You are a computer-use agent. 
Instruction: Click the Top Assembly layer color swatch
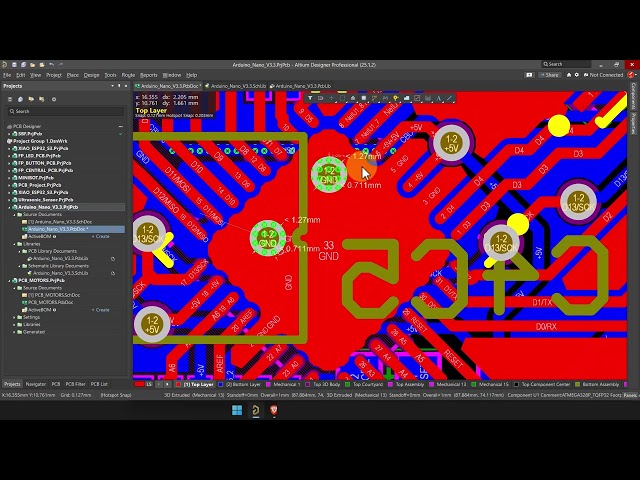tap(391, 384)
